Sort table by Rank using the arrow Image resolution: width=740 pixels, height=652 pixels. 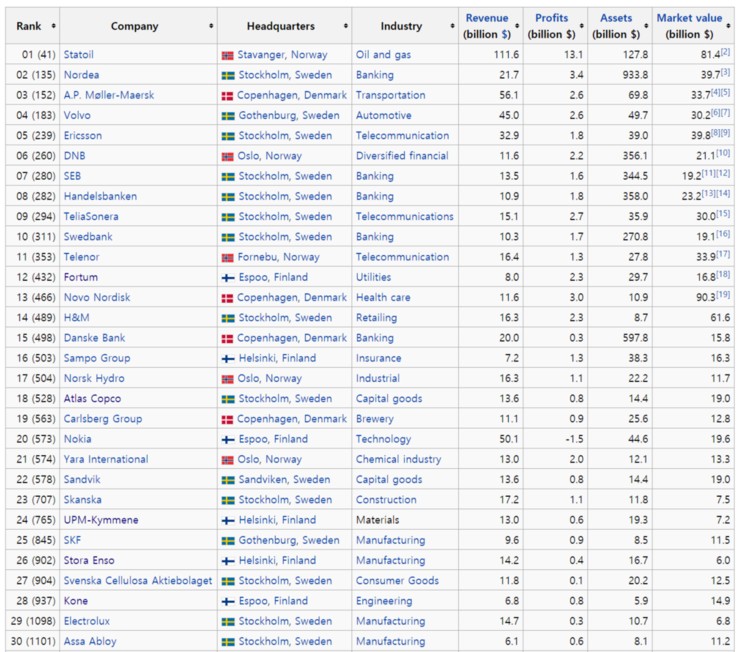(x=53, y=26)
